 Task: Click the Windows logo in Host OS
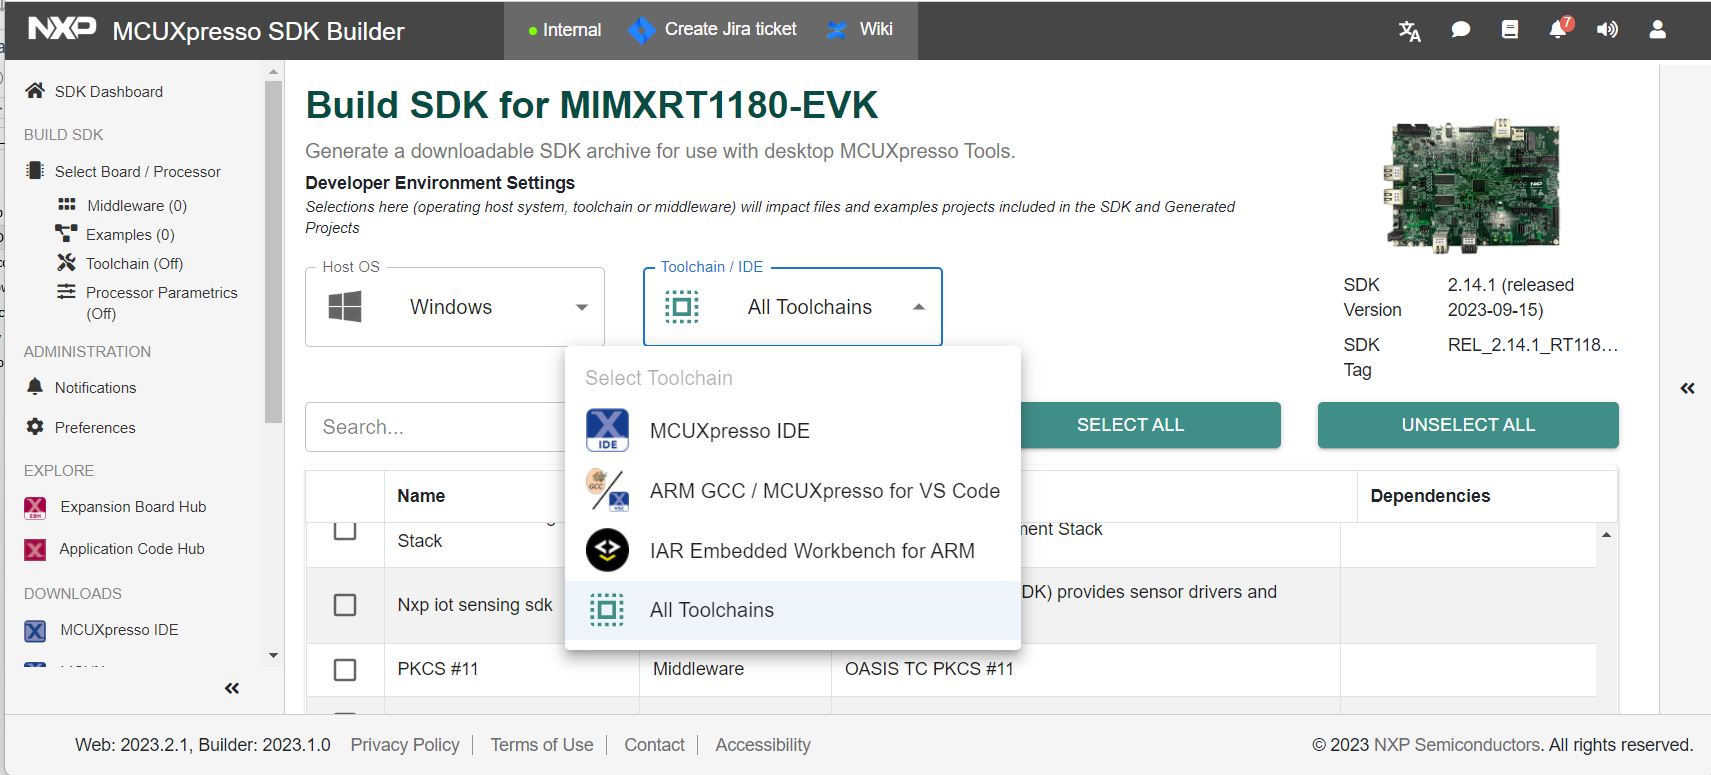point(345,307)
